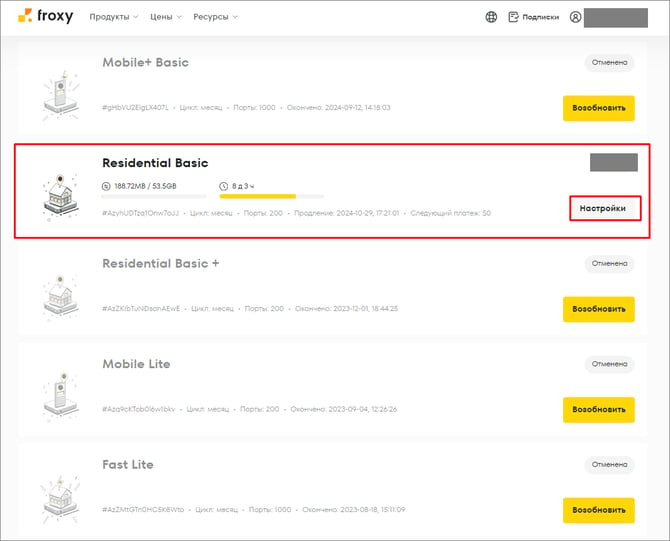Click subscription ID #AzZMtGTn0HC5K8Wto
Image resolution: width=670 pixels, height=541 pixels.
click(143, 509)
